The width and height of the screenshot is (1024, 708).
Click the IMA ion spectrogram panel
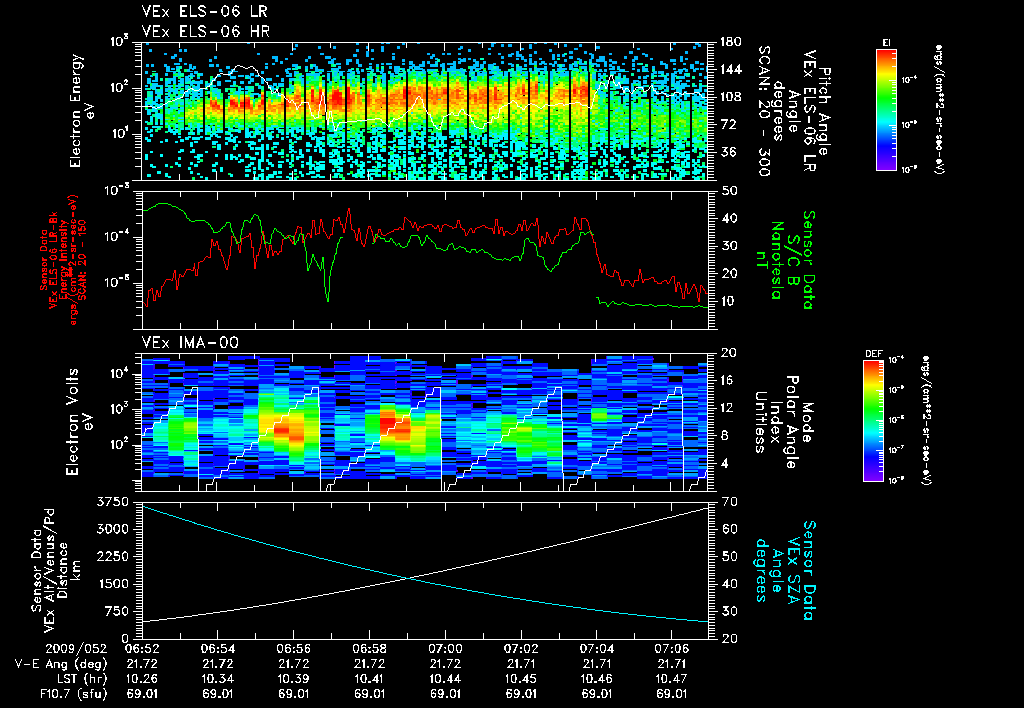click(424, 422)
